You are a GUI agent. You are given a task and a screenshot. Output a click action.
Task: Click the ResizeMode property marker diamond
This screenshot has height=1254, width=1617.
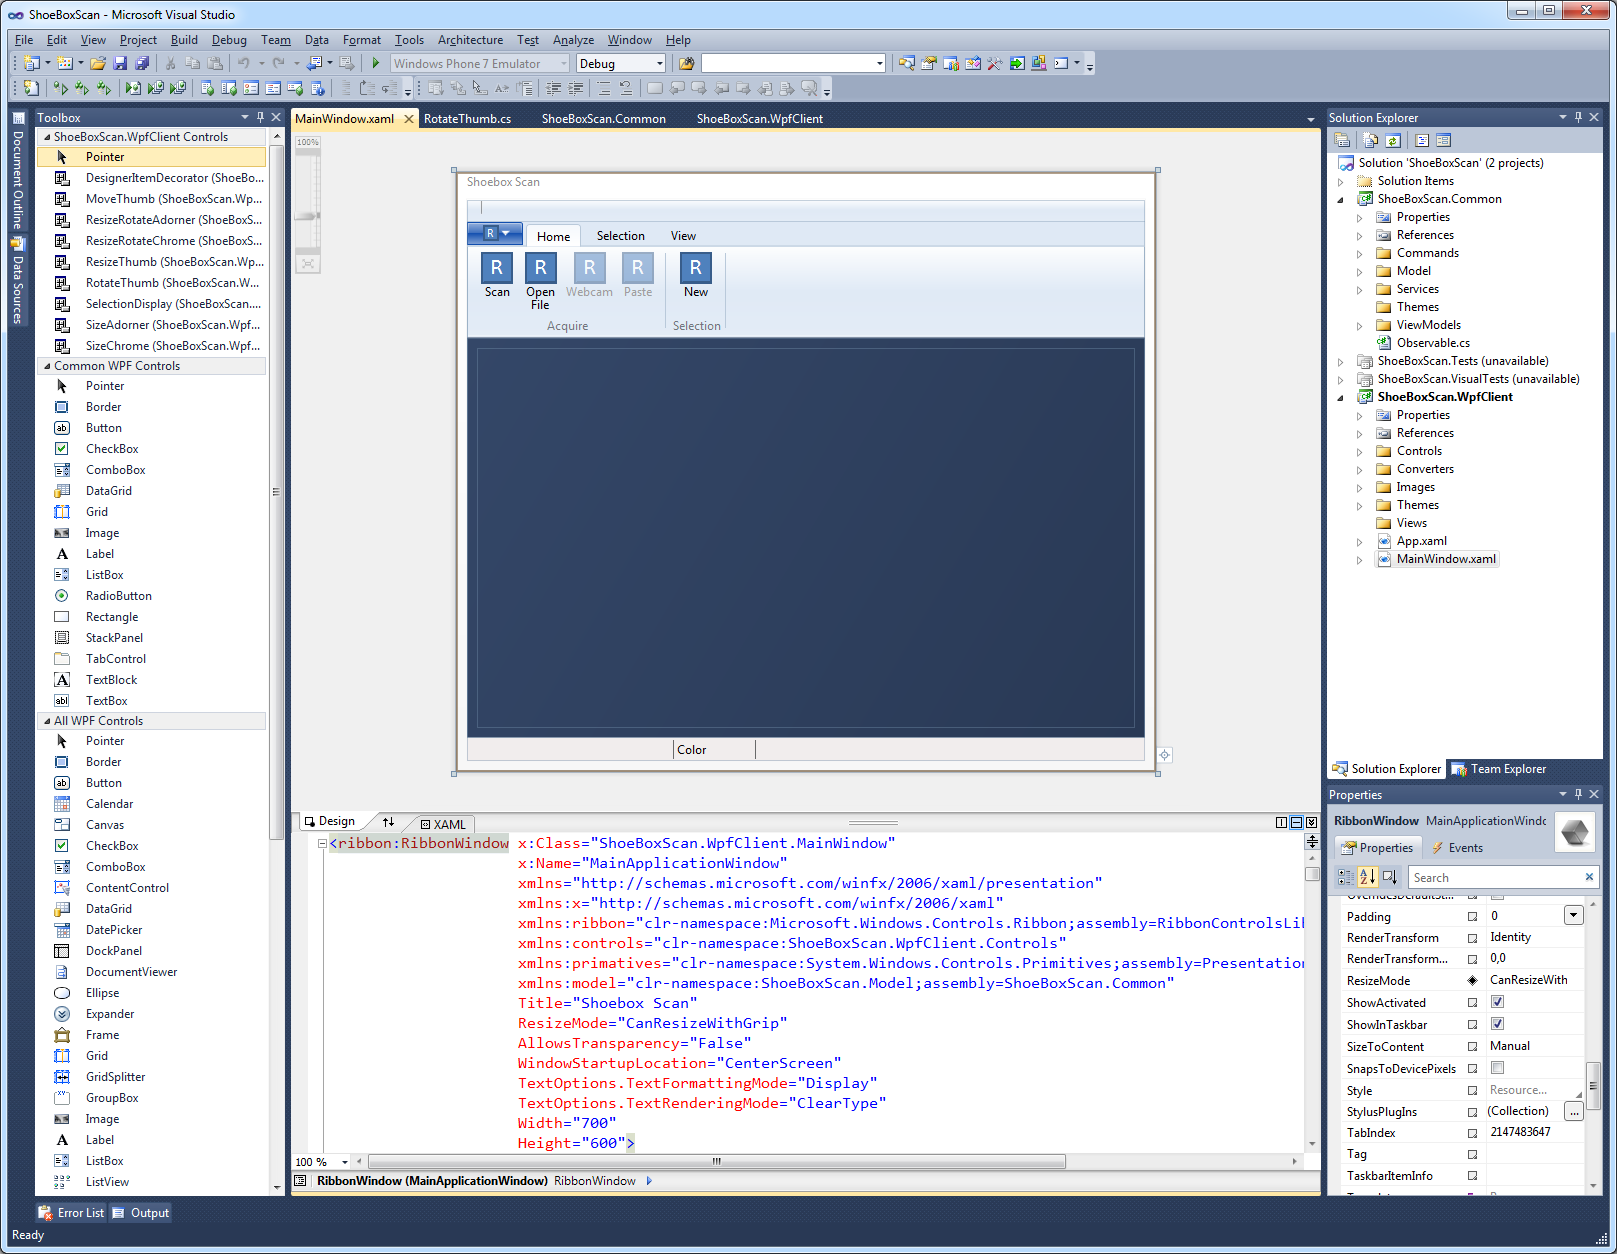[1472, 981]
